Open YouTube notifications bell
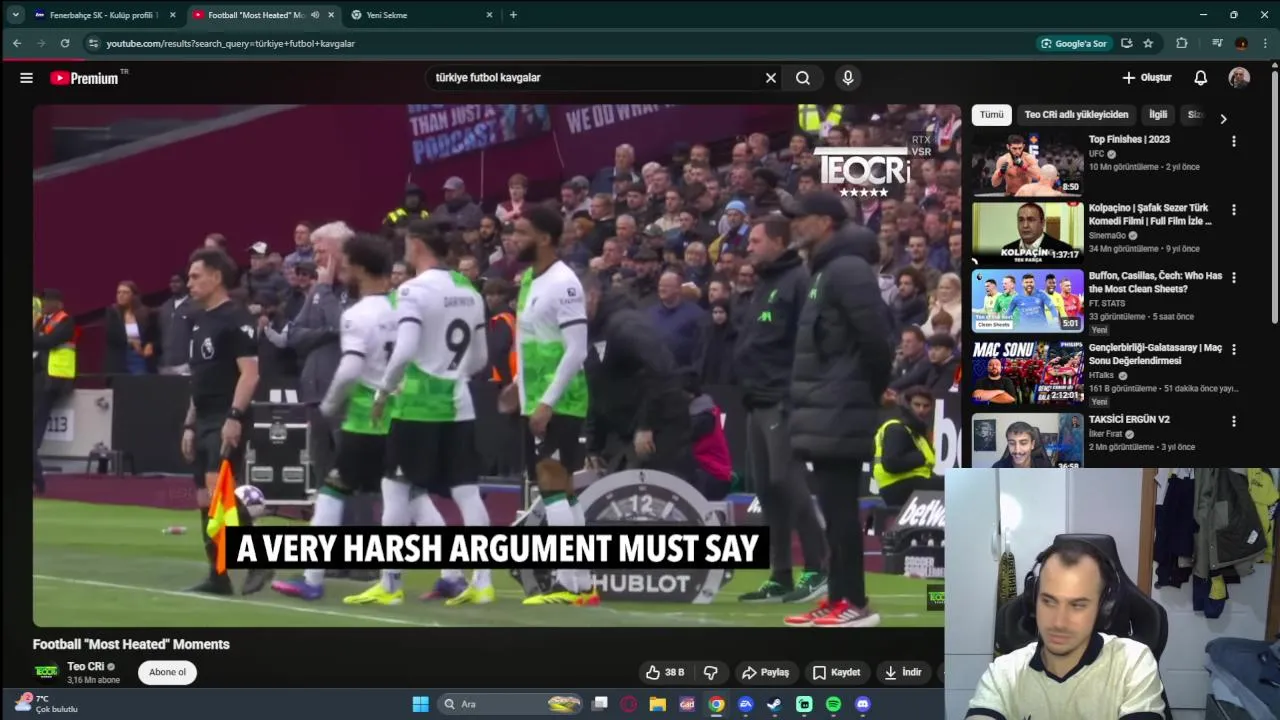Screen dimensions: 1280x720 pos(1201,78)
